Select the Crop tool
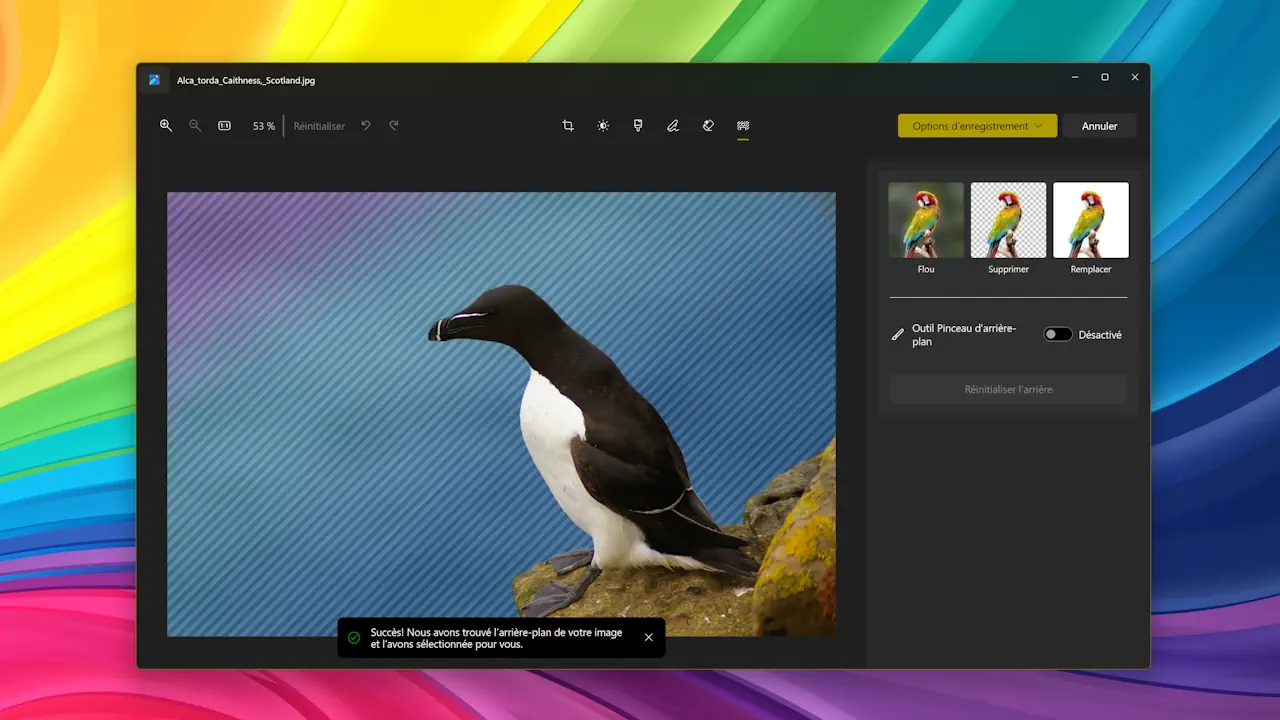The image size is (1280, 720). coord(568,125)
